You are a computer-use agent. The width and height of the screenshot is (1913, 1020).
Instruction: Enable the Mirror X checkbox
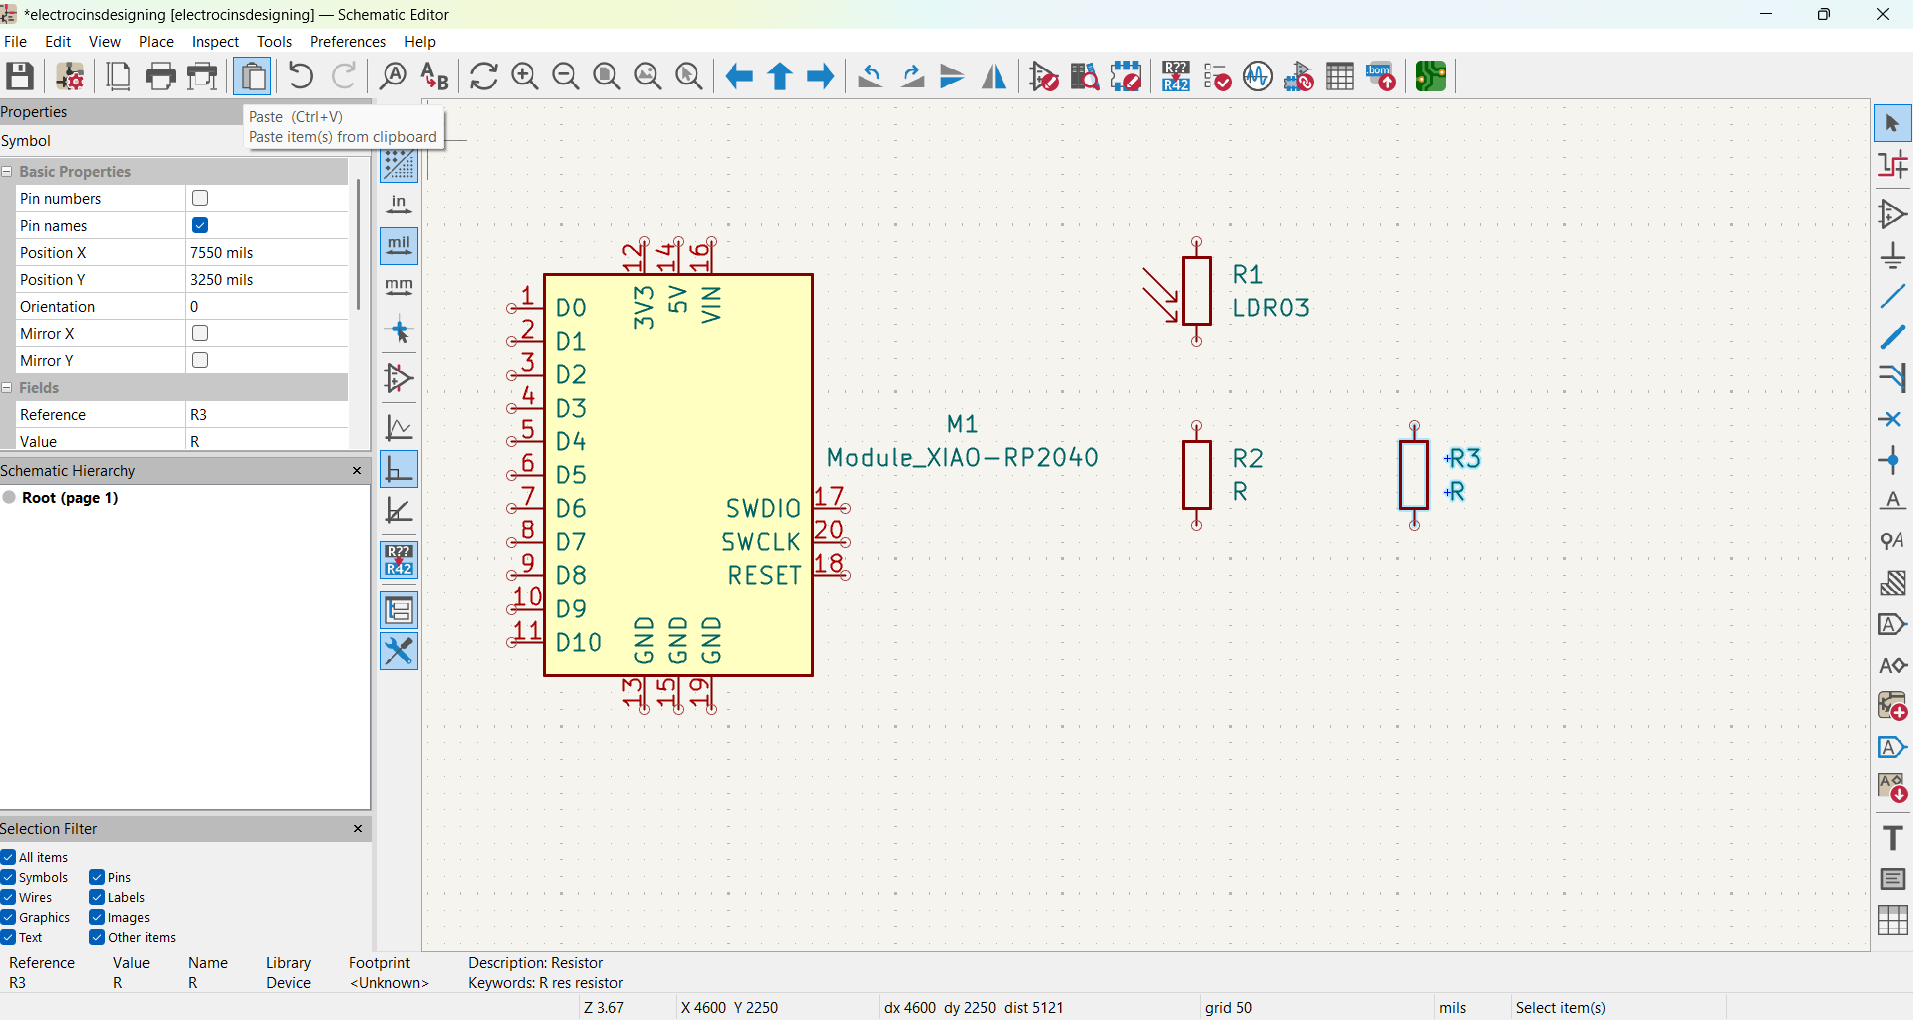(x=200, y=333)
